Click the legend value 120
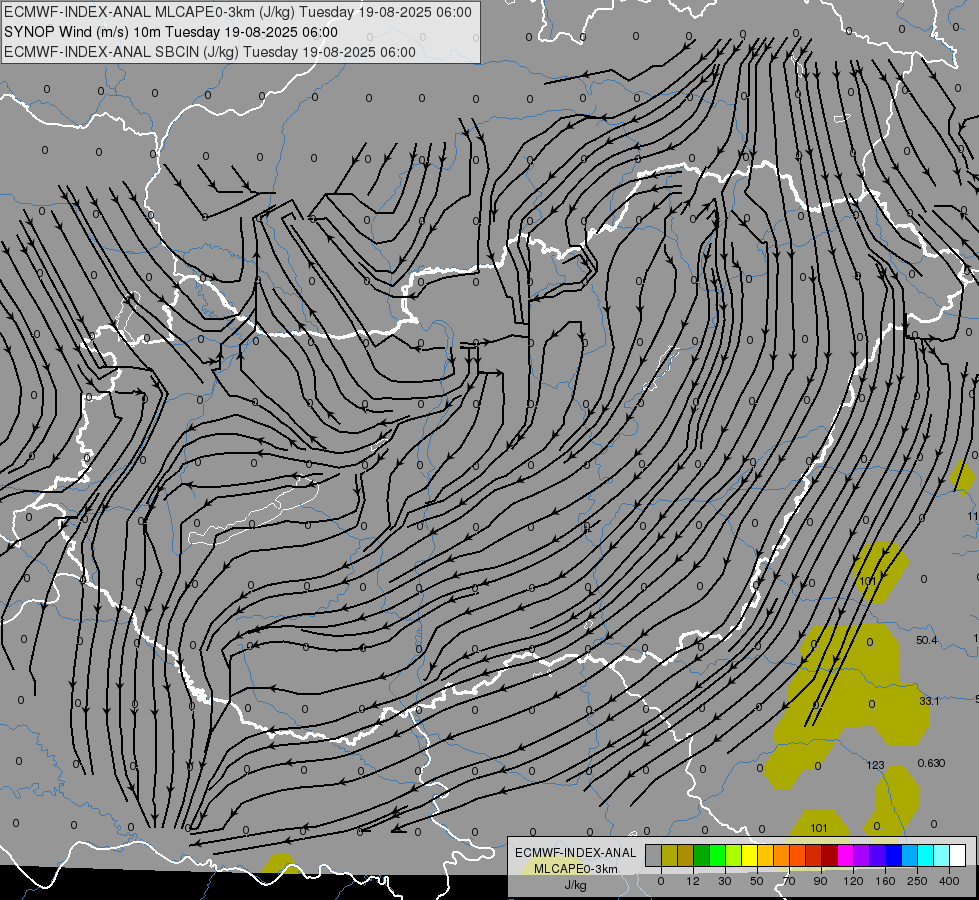 tap(853, 881)
